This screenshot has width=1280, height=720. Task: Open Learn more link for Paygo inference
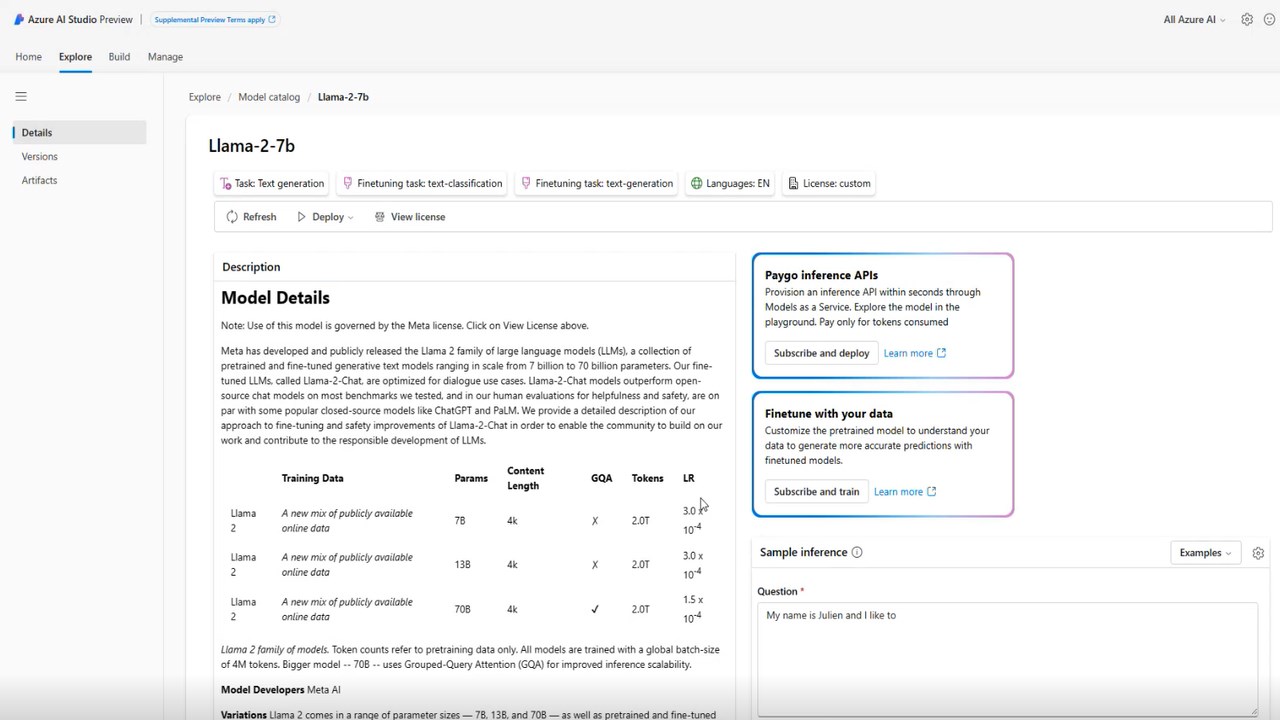click(x=914, y=353)
